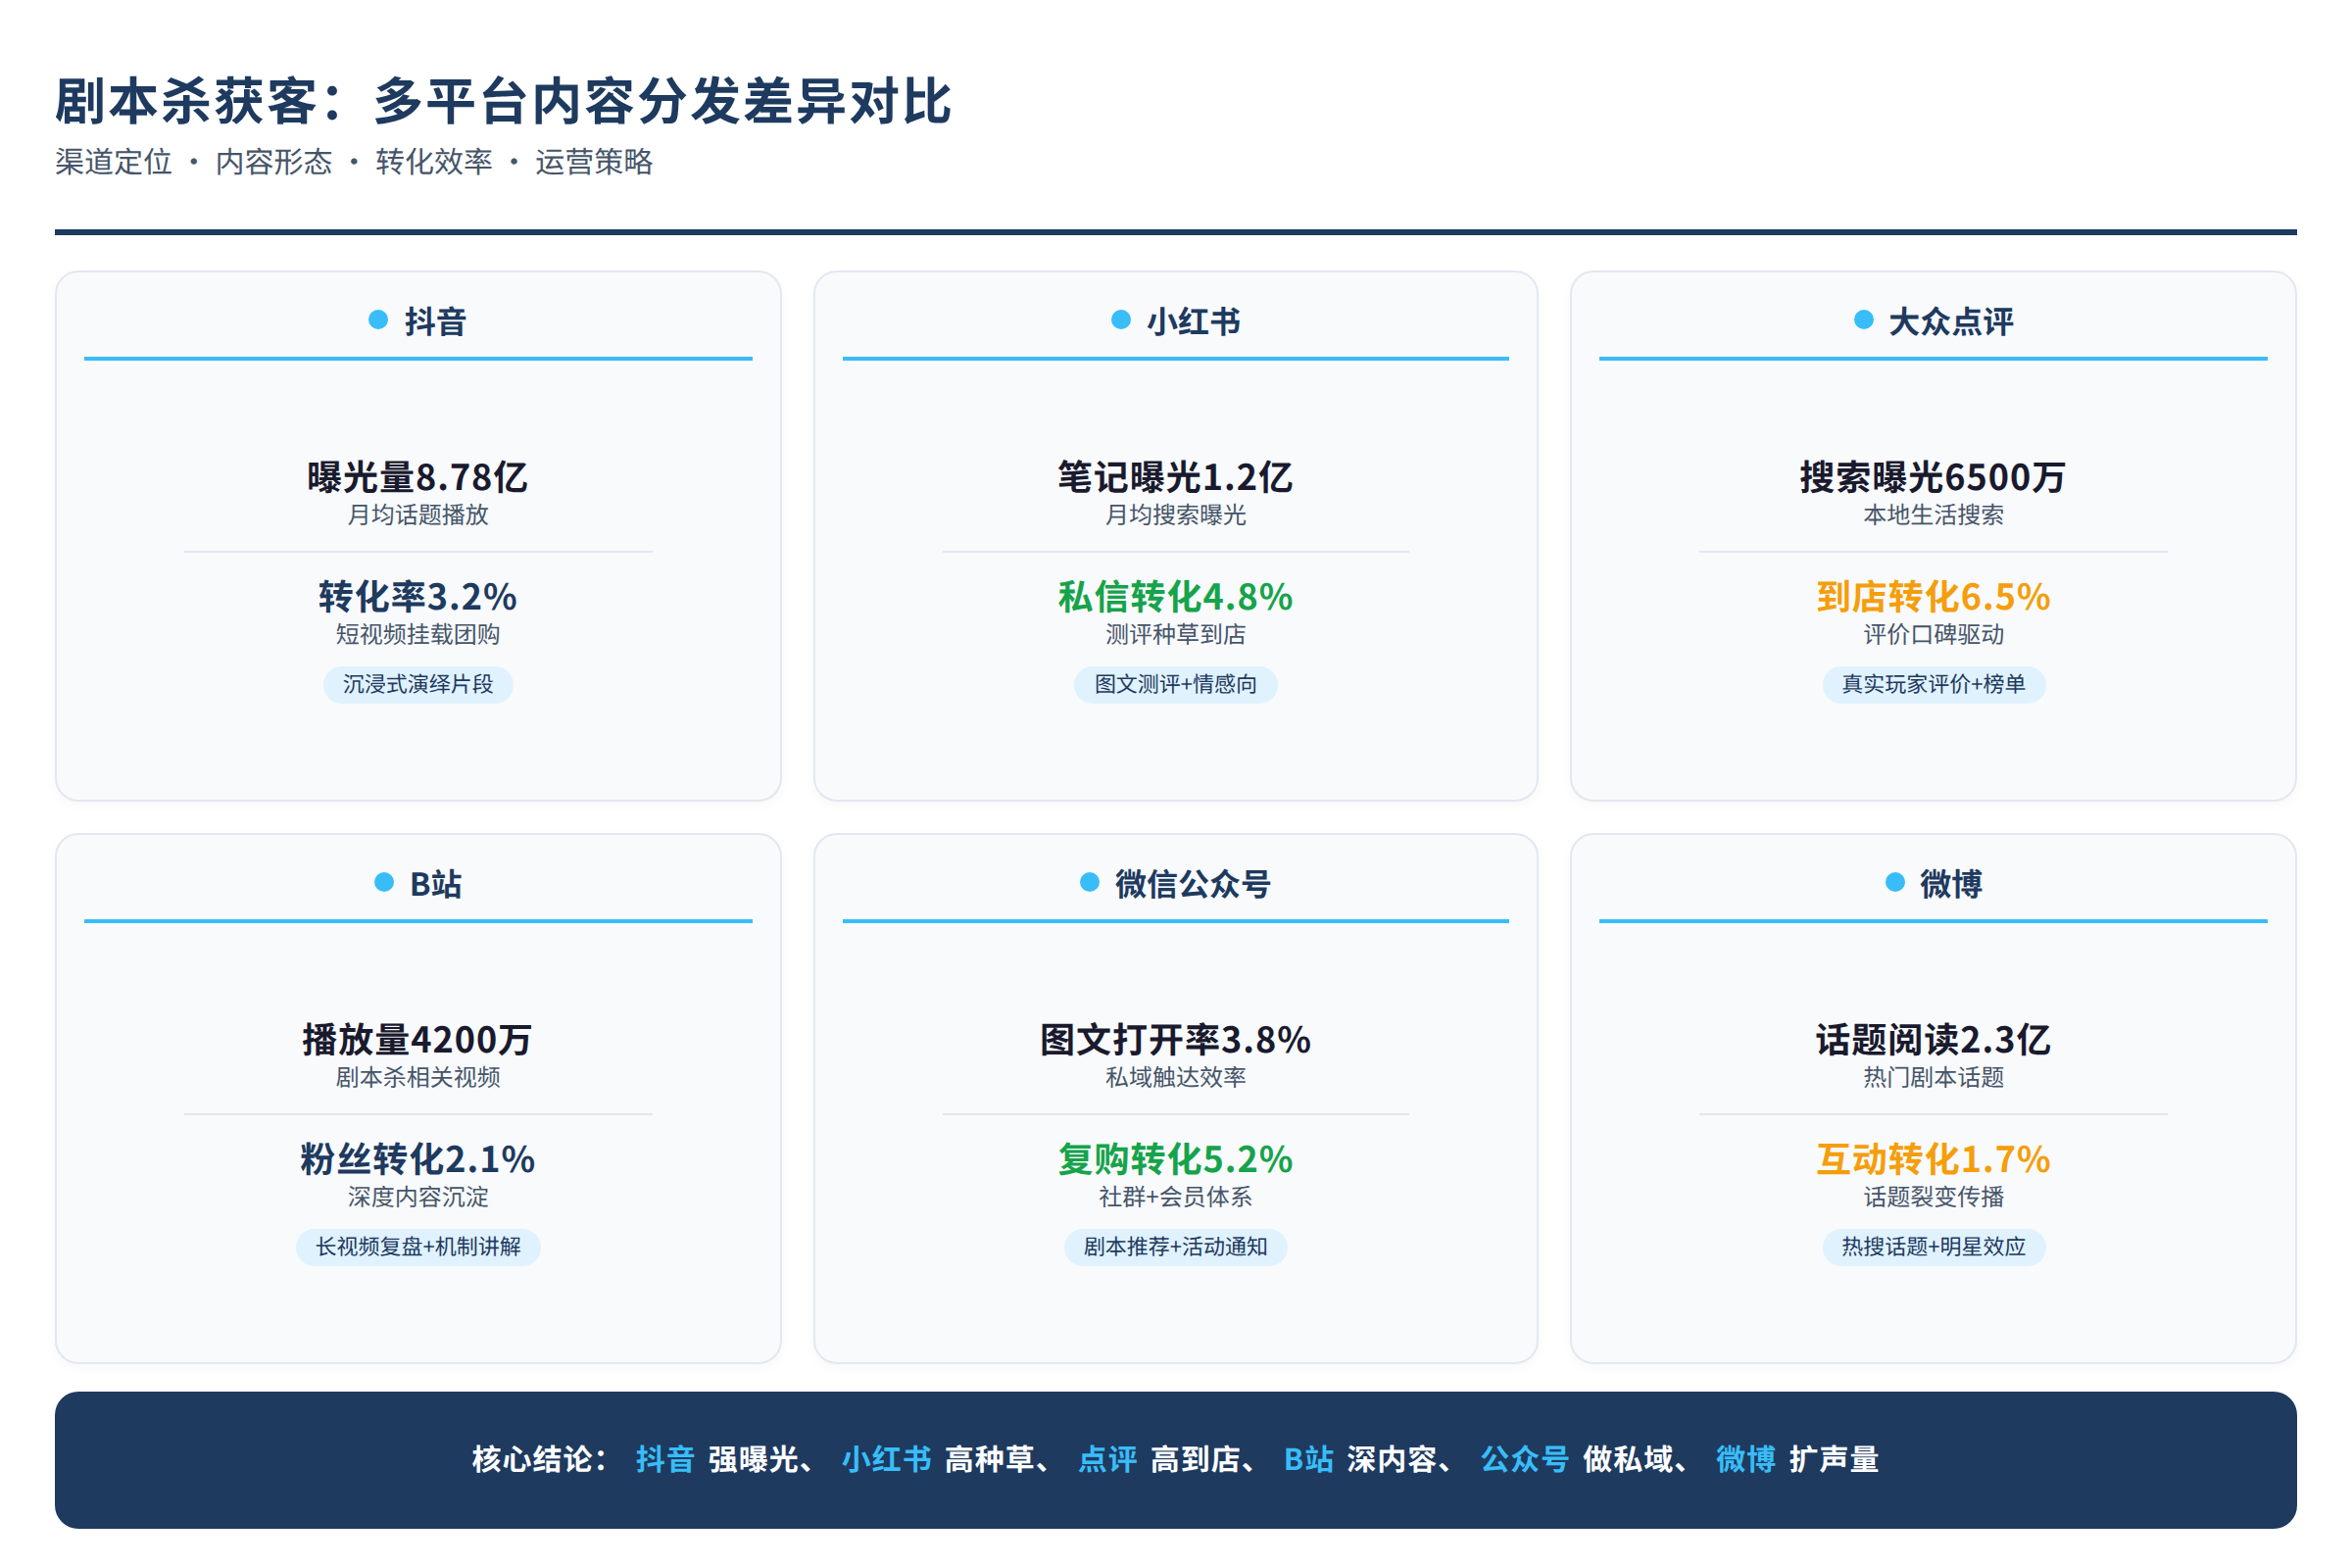Viewport: 2352px width, 1568px height.
Task: Click the 曝光量8.78亿 metric
Action: click(x=417, y=477)
